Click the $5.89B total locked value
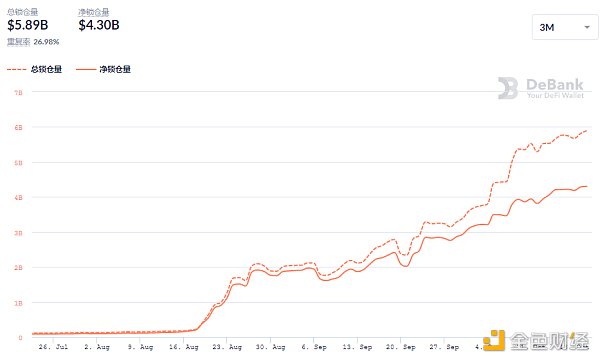600x362 pixels. click(x=28, y=25)
